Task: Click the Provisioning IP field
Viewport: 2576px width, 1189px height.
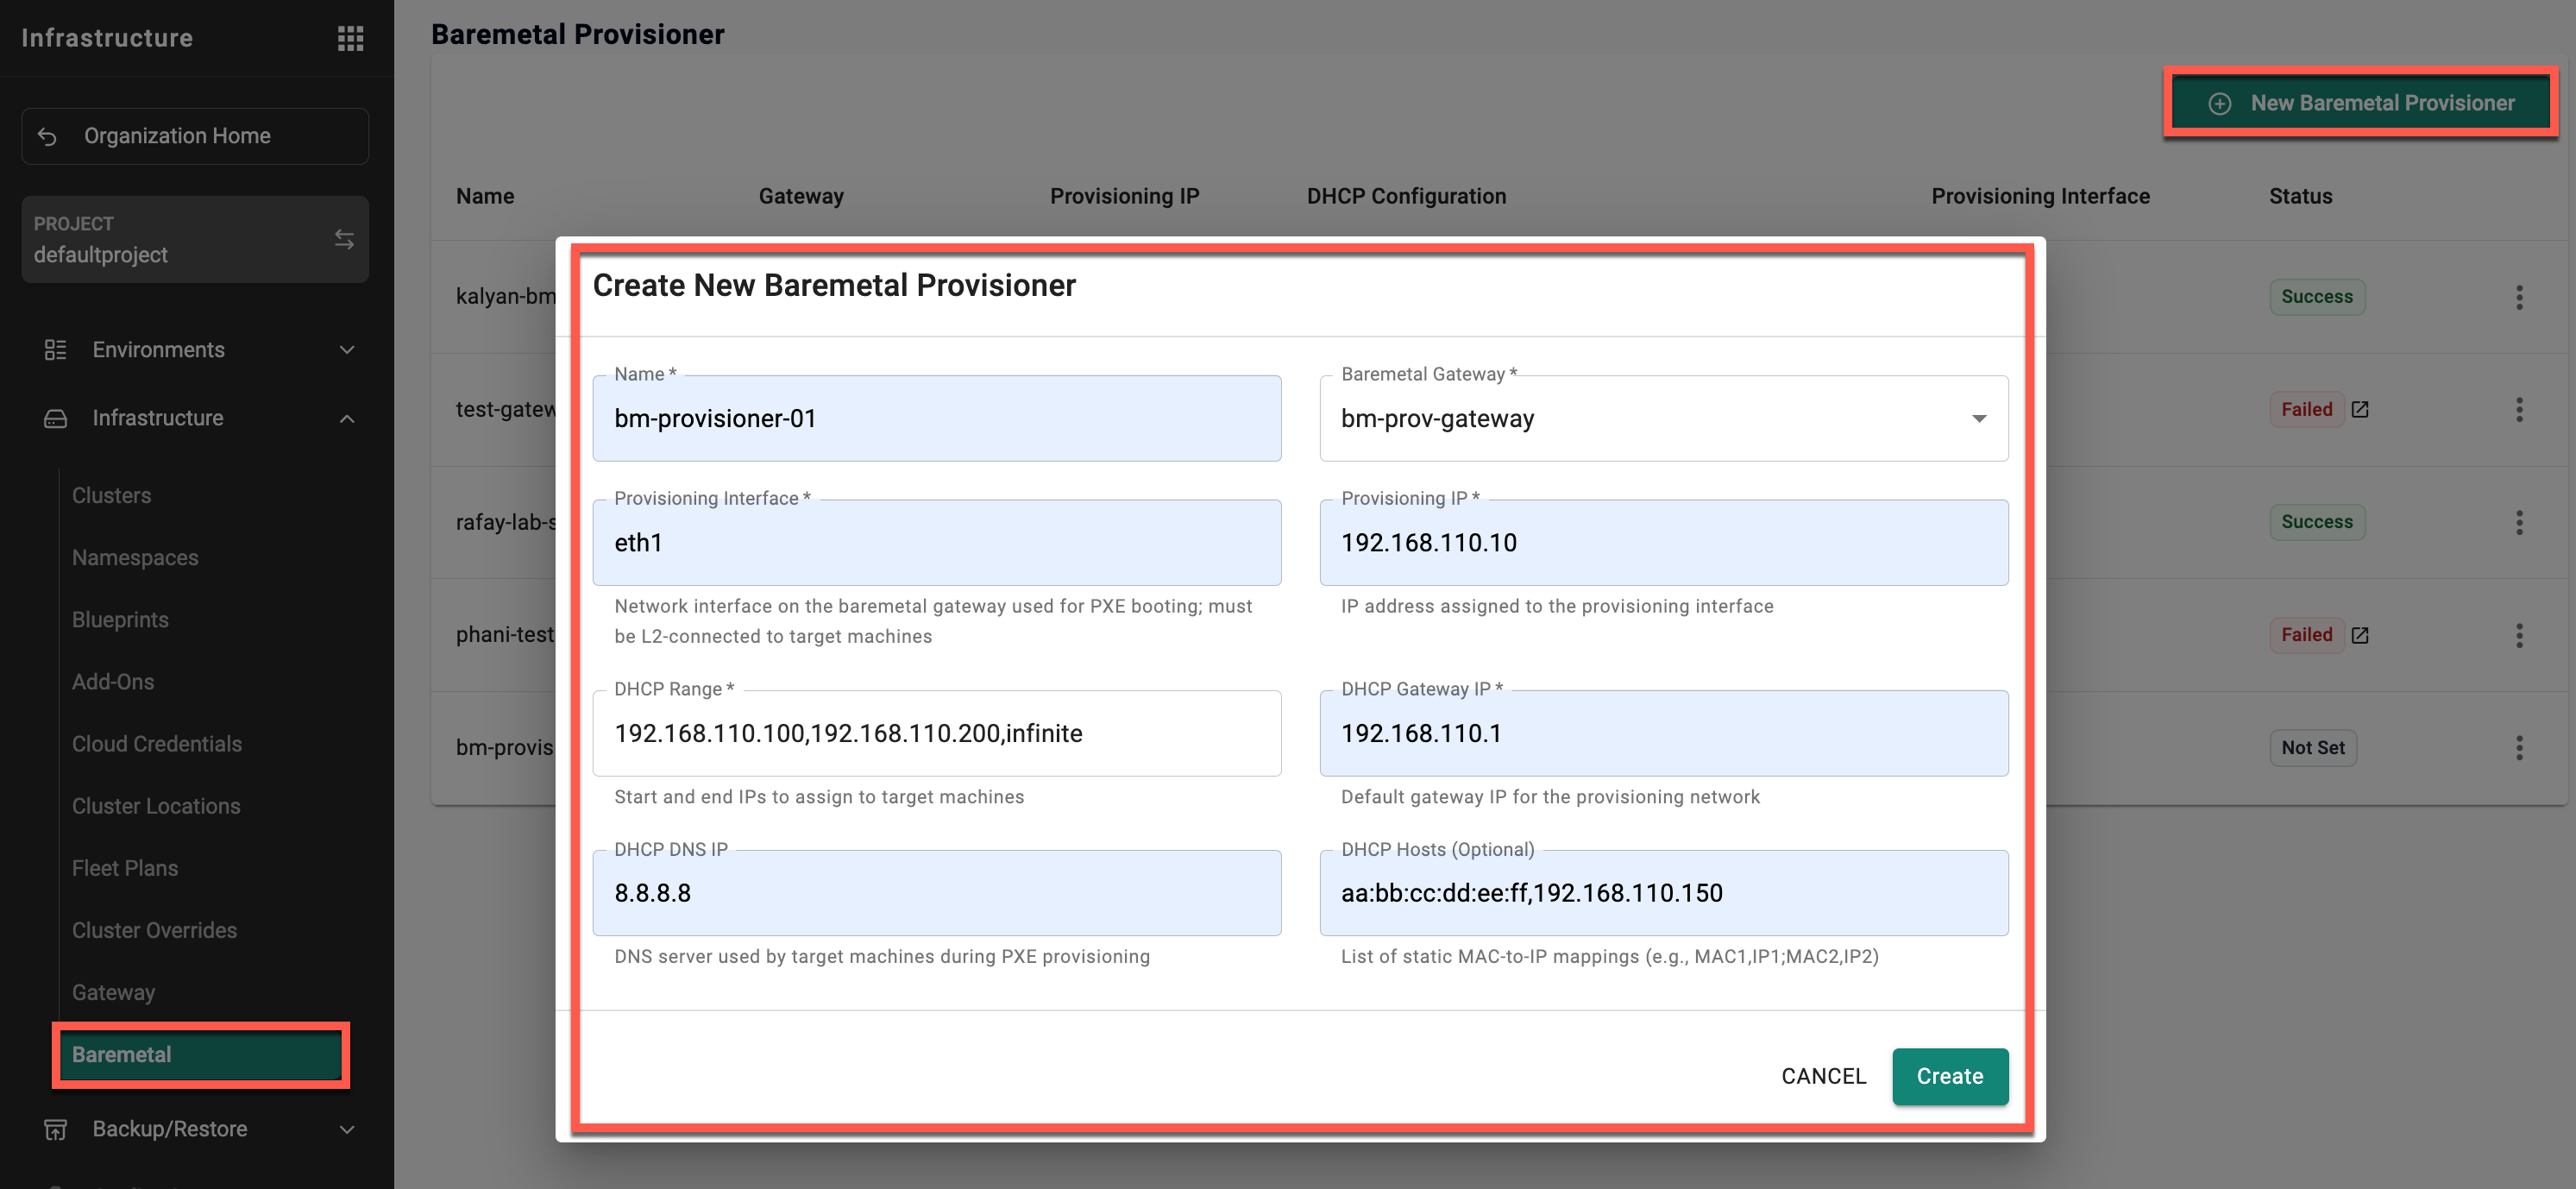Action: (x=1664, y=543)
